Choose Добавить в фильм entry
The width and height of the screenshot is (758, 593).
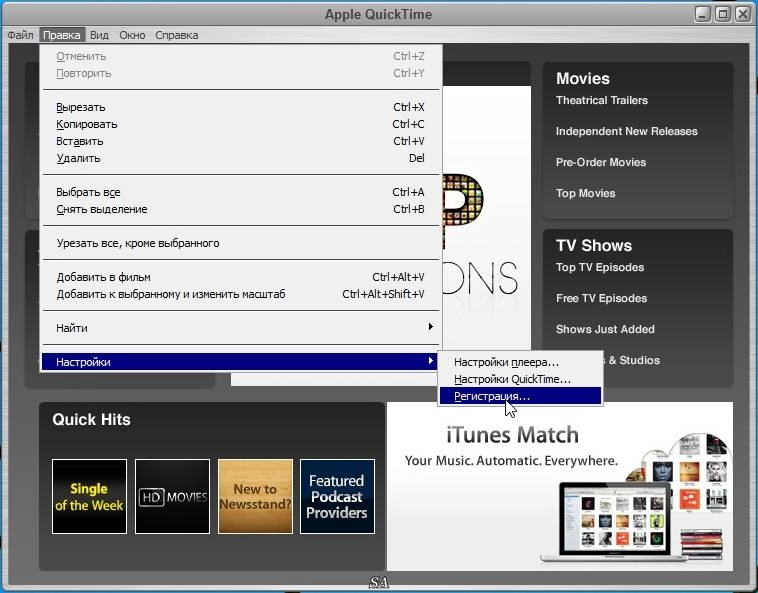pyautogui.click(x=240, y=277)
